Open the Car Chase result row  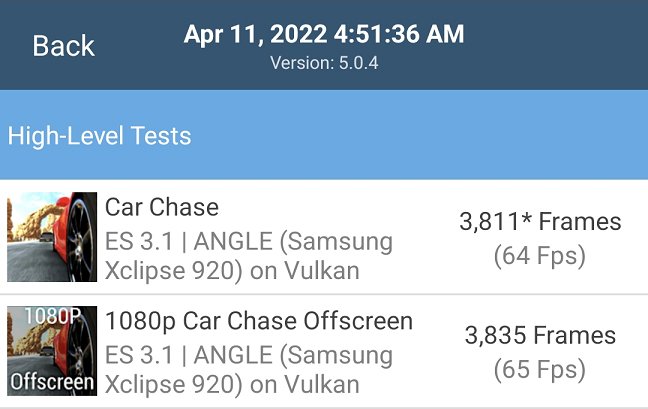tap(324, 237)
